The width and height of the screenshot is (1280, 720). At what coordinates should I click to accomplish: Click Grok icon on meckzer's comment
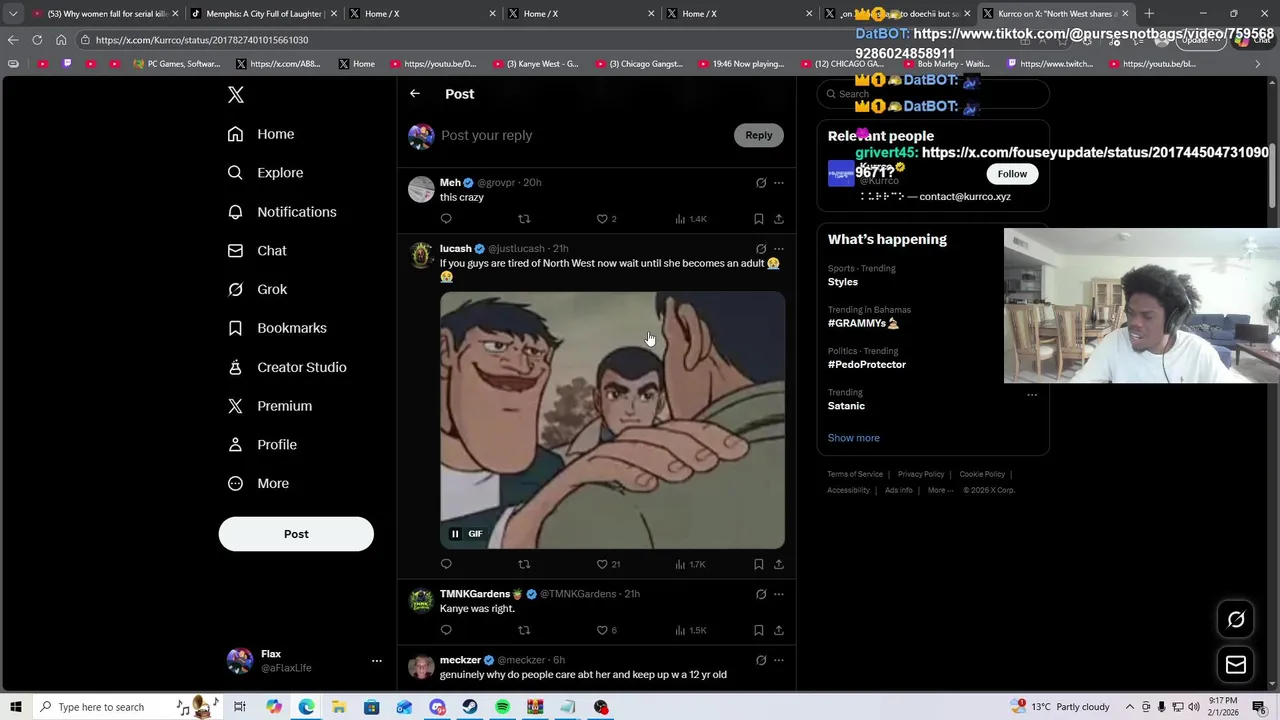761,660
